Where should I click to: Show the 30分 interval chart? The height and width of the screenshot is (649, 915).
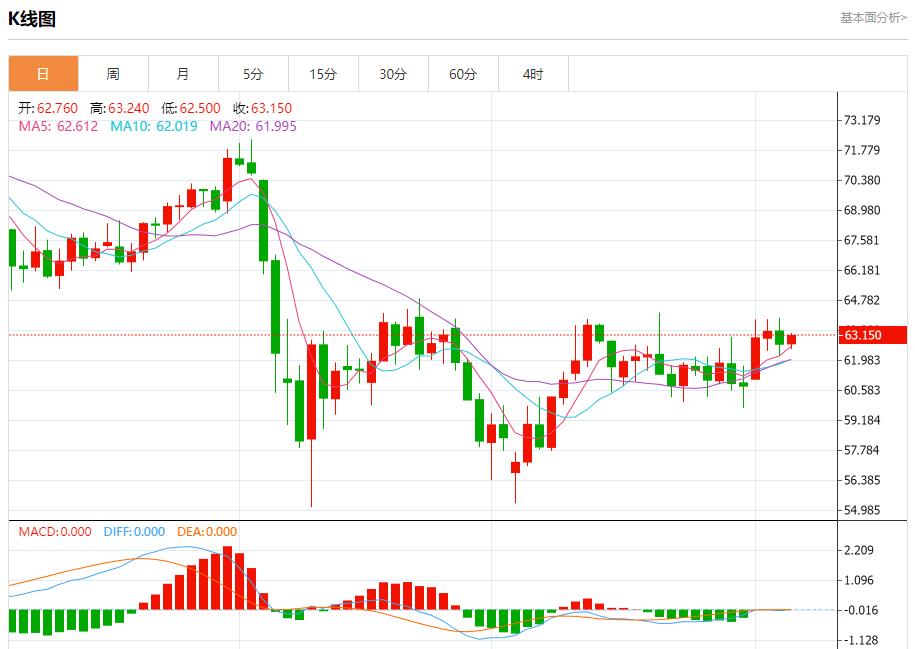tap(393, 74)
